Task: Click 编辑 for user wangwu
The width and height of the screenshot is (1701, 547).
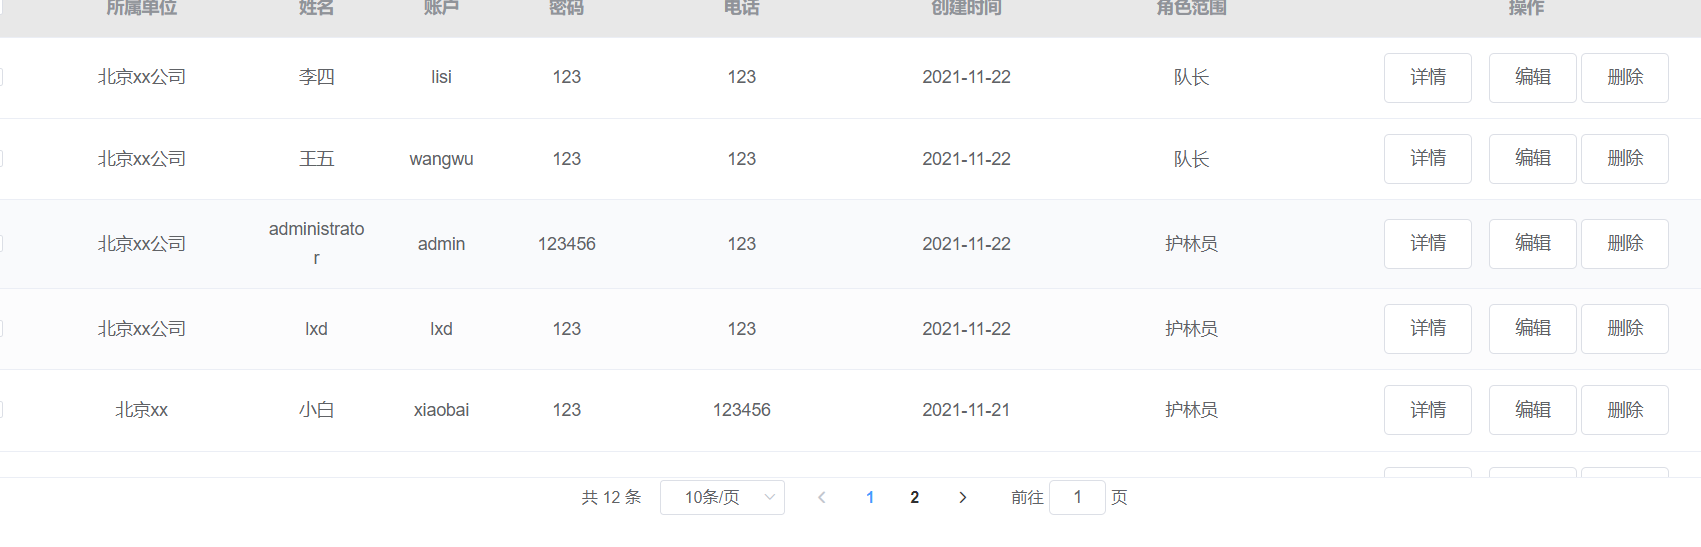Action: [x=1533, y=159]
